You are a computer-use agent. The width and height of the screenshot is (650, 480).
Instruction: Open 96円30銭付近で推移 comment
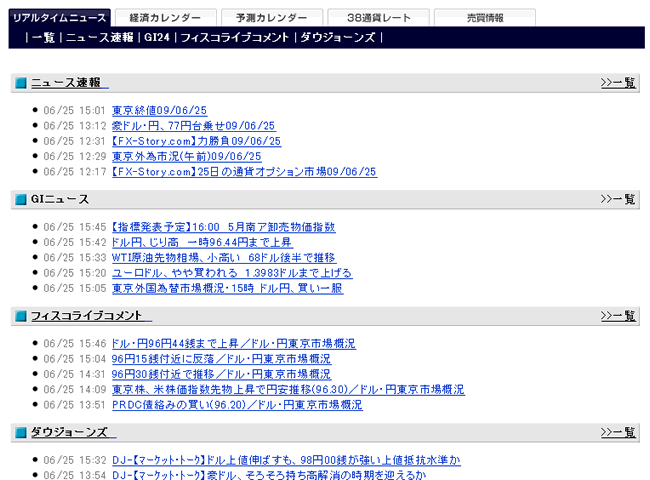[x=221, y=375]
